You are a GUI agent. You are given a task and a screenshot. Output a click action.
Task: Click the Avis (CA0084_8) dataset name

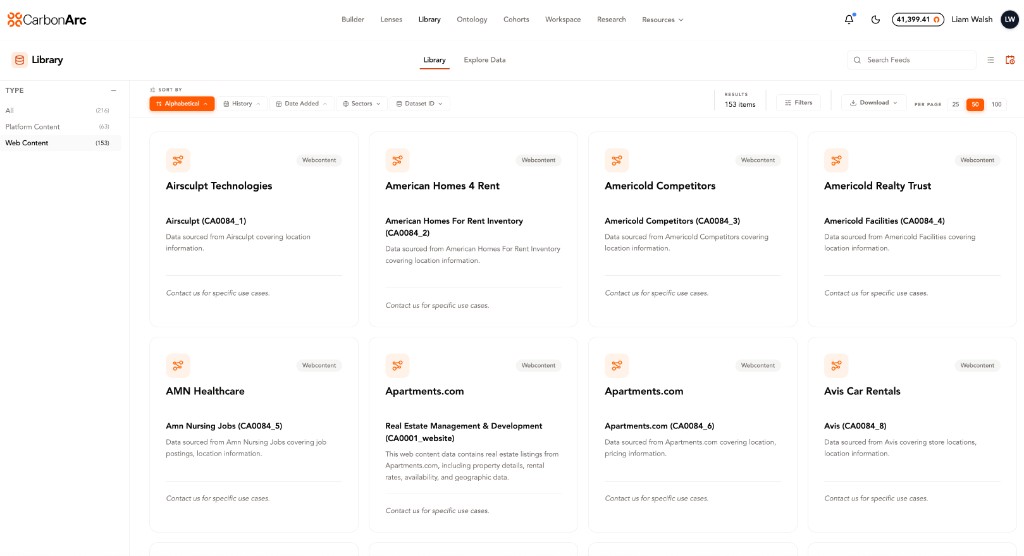tap(855, 426)
